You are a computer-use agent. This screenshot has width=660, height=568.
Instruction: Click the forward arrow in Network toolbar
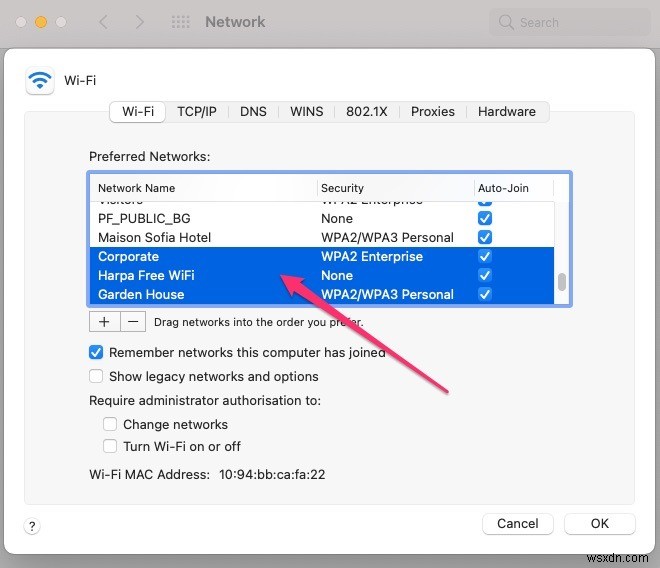139,22
